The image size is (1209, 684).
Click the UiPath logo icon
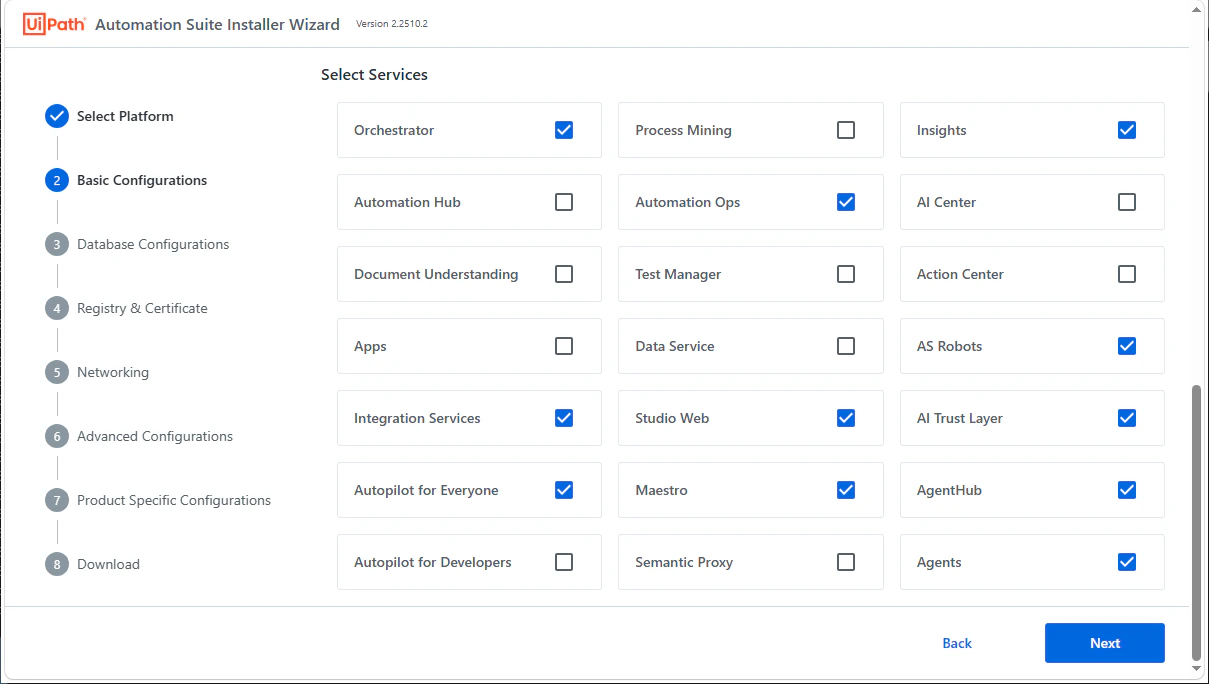55,23
